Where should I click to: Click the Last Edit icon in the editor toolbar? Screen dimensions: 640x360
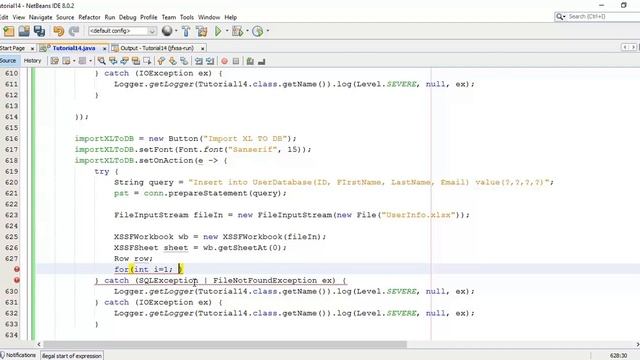55,61
